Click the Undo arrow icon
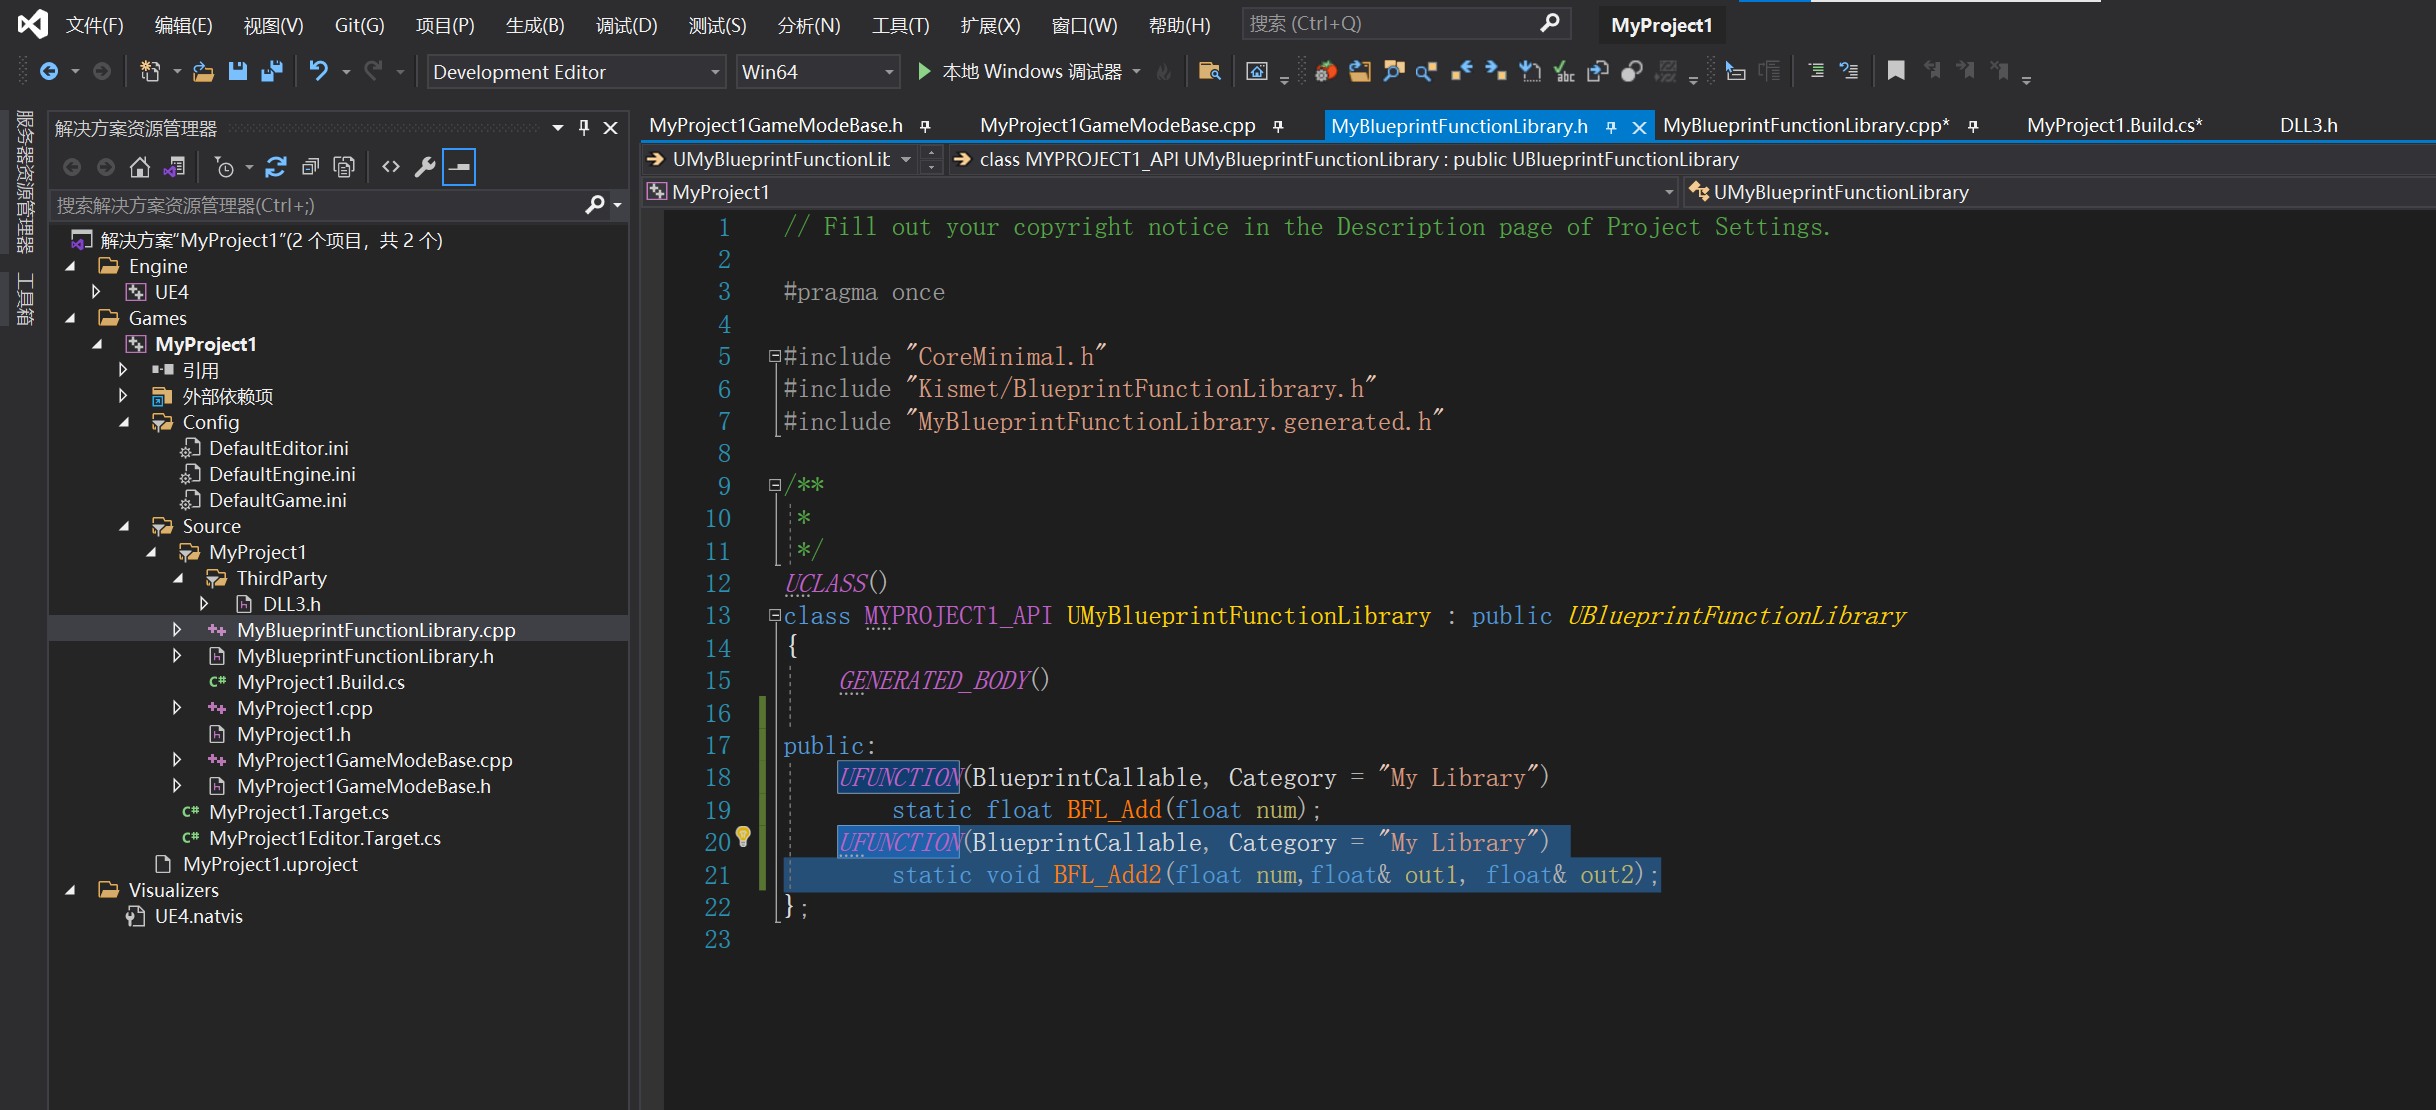The height and width of the screenshot is (1110, 2436). click(318, 71)
